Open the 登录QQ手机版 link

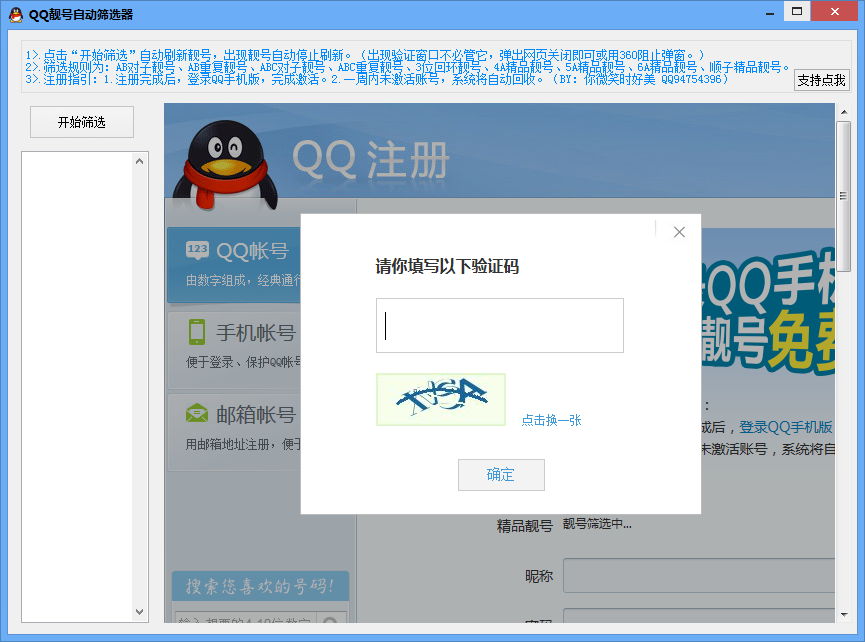[786, 426]
